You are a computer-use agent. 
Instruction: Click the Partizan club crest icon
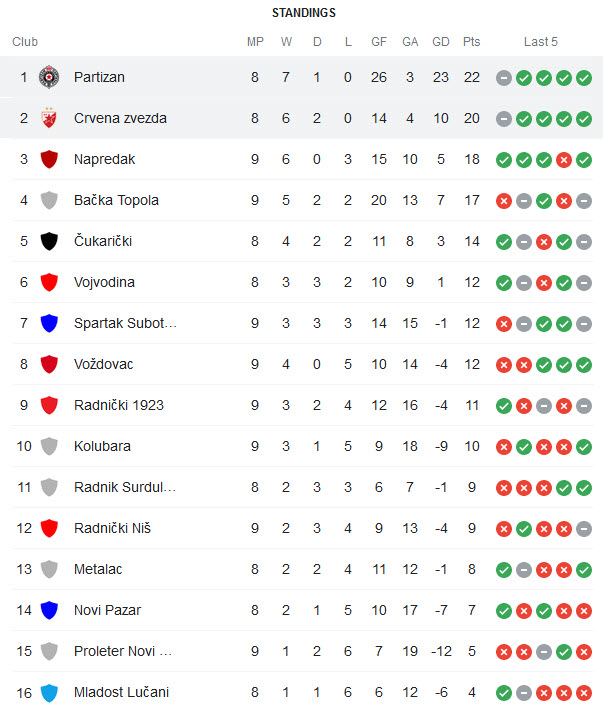coord(49,77)
